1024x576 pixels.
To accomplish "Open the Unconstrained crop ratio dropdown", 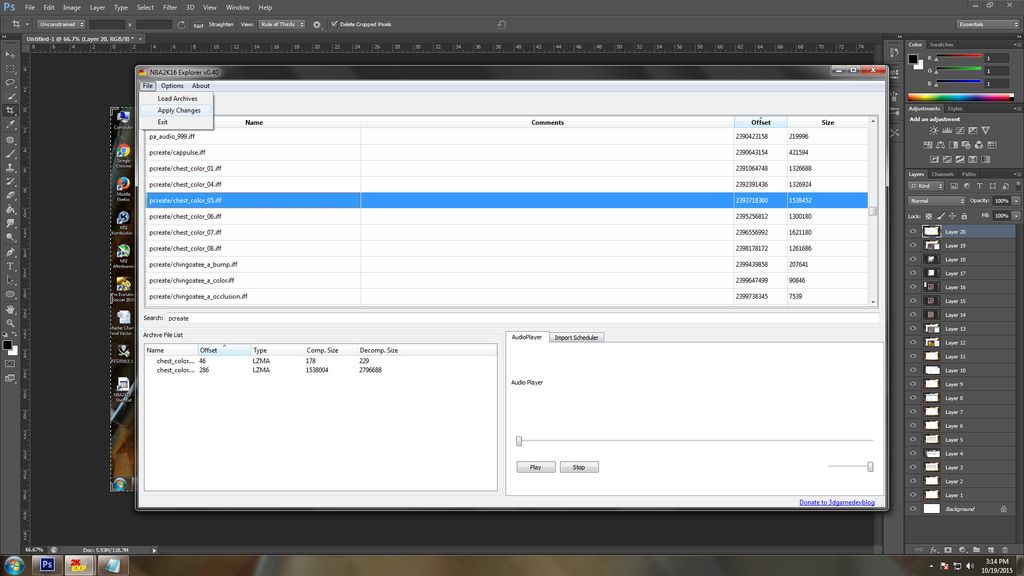I will click(61, 24).
